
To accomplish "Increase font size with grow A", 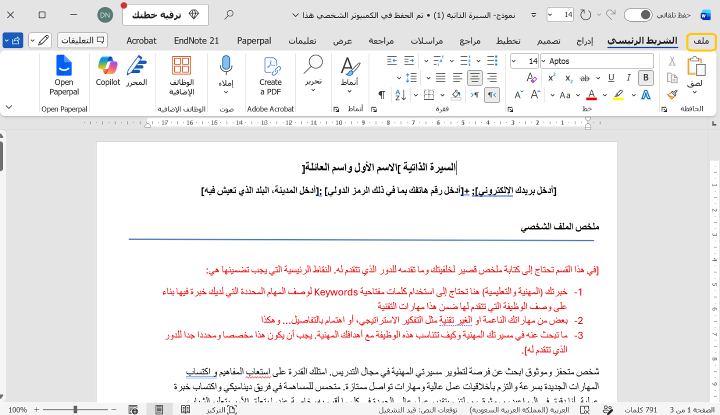I will (535, 95).
